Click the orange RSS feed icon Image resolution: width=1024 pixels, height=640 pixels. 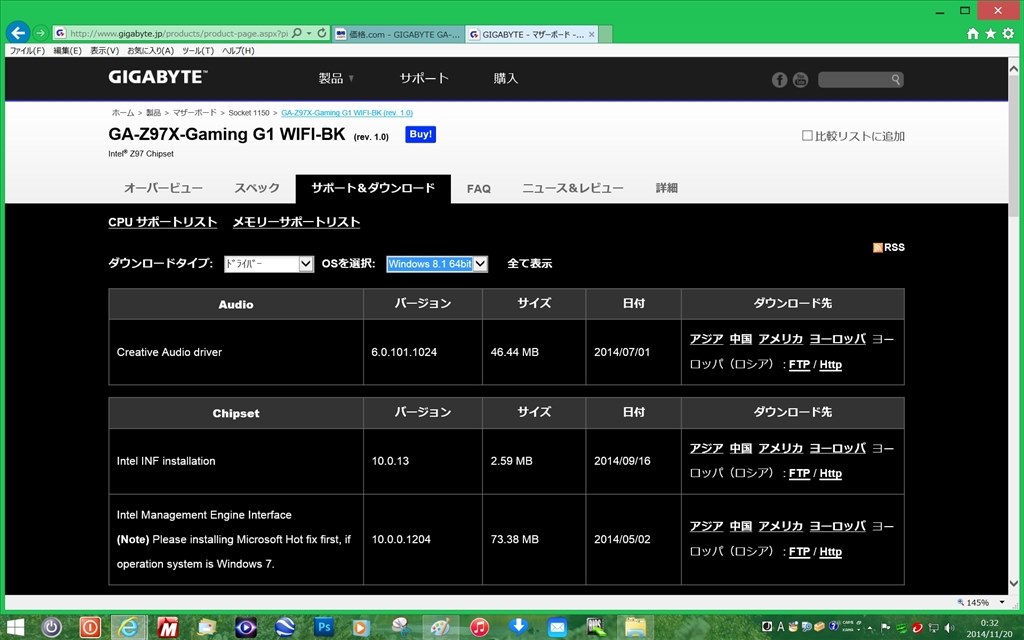coord(878,248)
